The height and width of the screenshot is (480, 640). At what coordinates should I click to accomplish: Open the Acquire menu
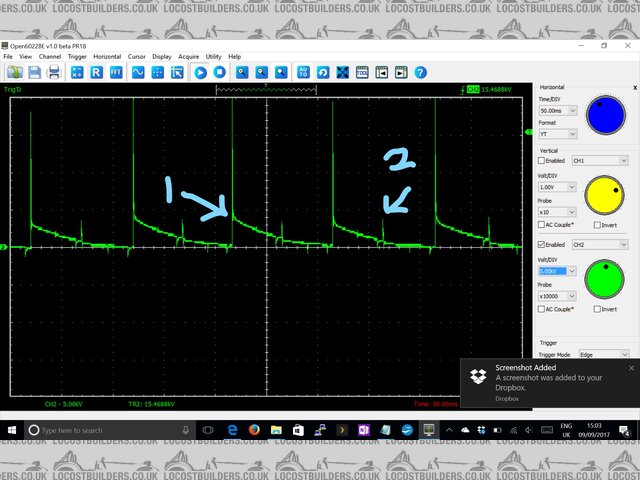[188, 57]
